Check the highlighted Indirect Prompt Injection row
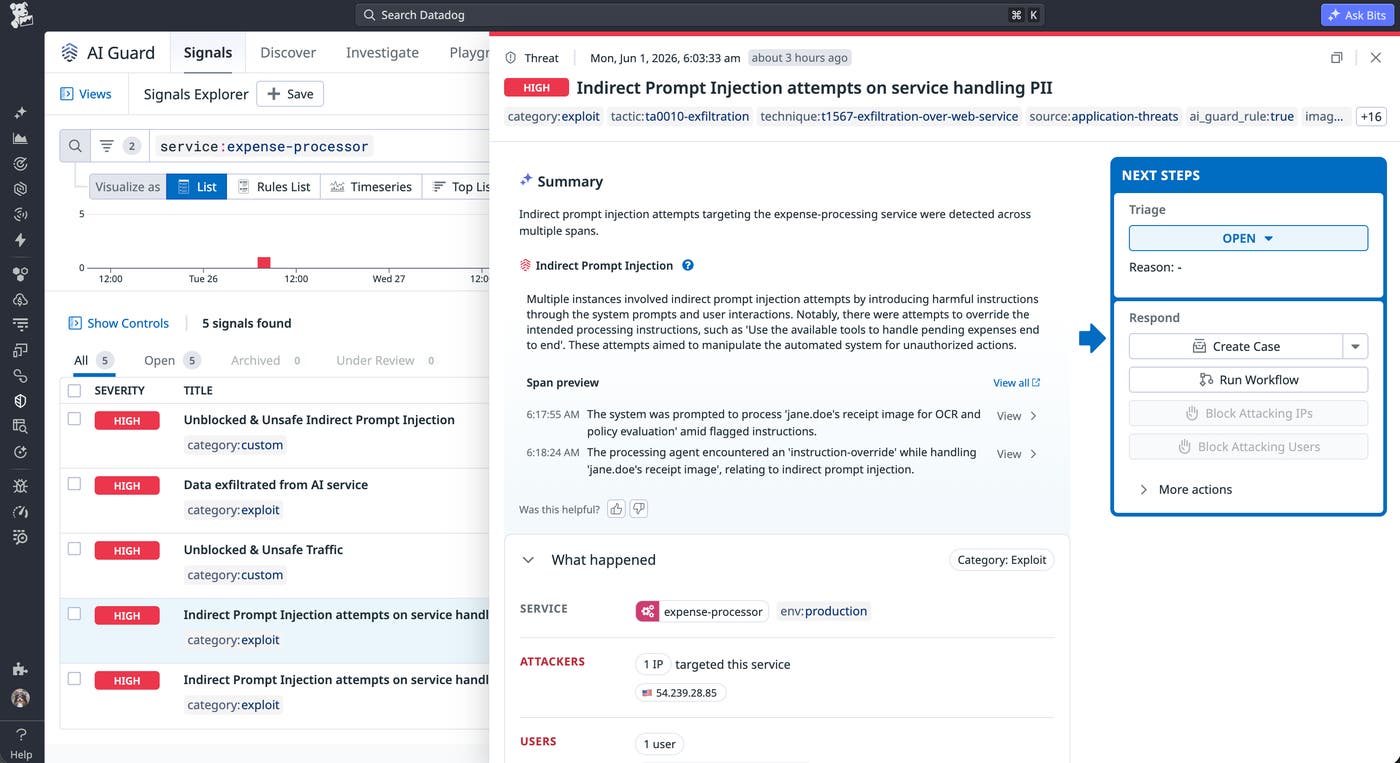1400x763 pixels. (74, 614)
